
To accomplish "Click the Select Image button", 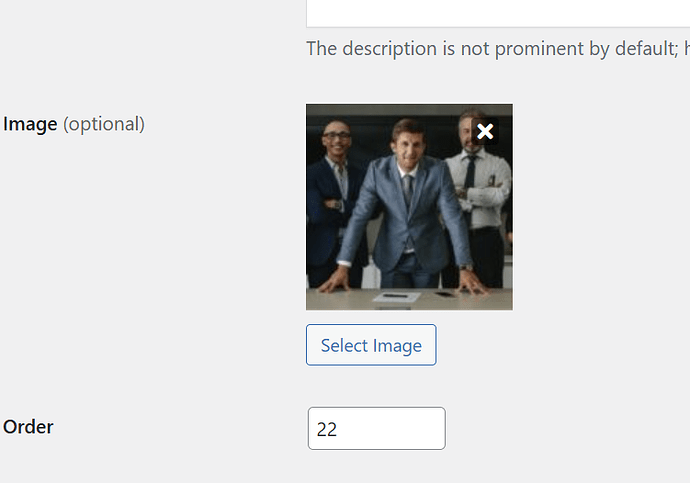I will (x=371, y=345).
